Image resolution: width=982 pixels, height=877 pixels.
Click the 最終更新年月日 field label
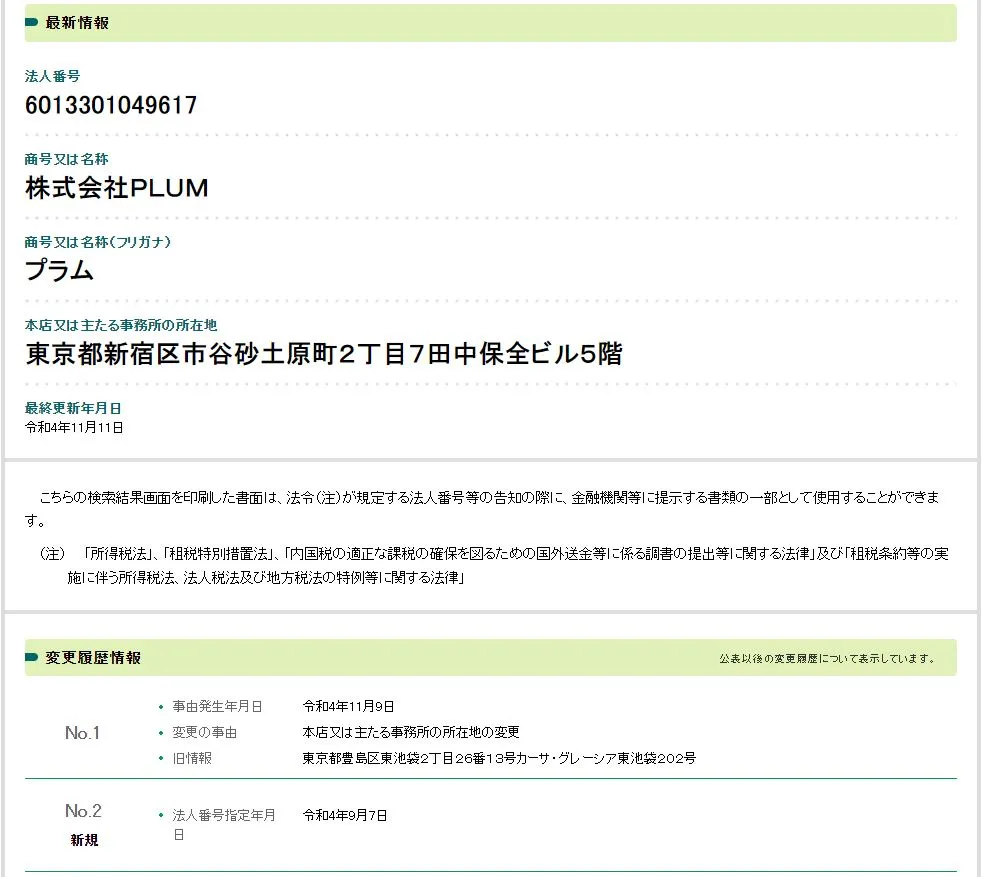point(73,408)
